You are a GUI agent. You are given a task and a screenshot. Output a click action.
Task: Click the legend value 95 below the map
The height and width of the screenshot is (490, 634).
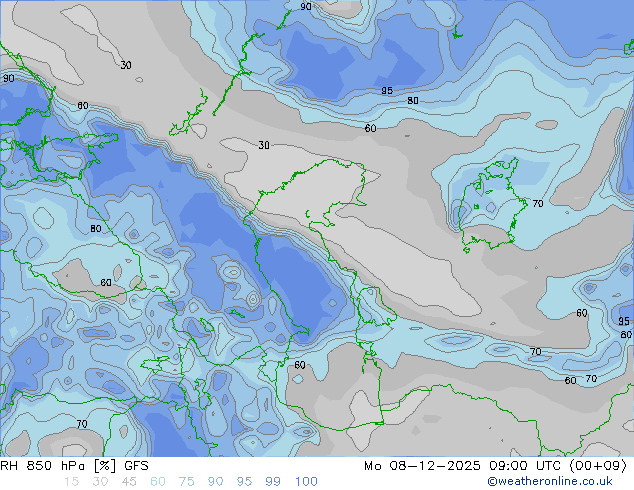click(x=244, y=482)
